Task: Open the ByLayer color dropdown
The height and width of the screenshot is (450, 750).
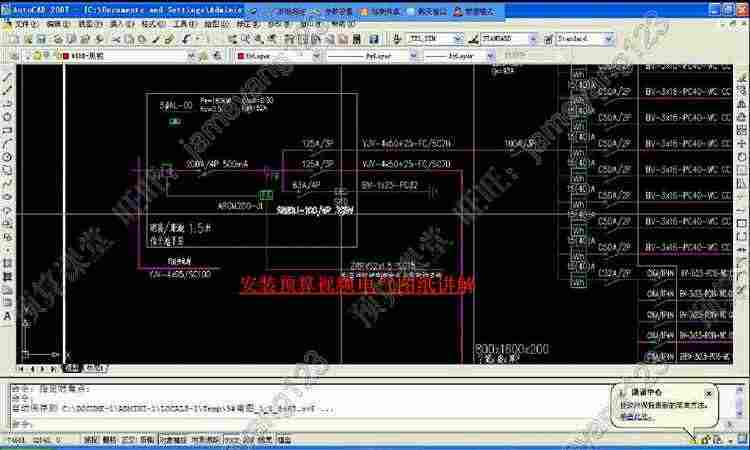Action: coord(316,56)
